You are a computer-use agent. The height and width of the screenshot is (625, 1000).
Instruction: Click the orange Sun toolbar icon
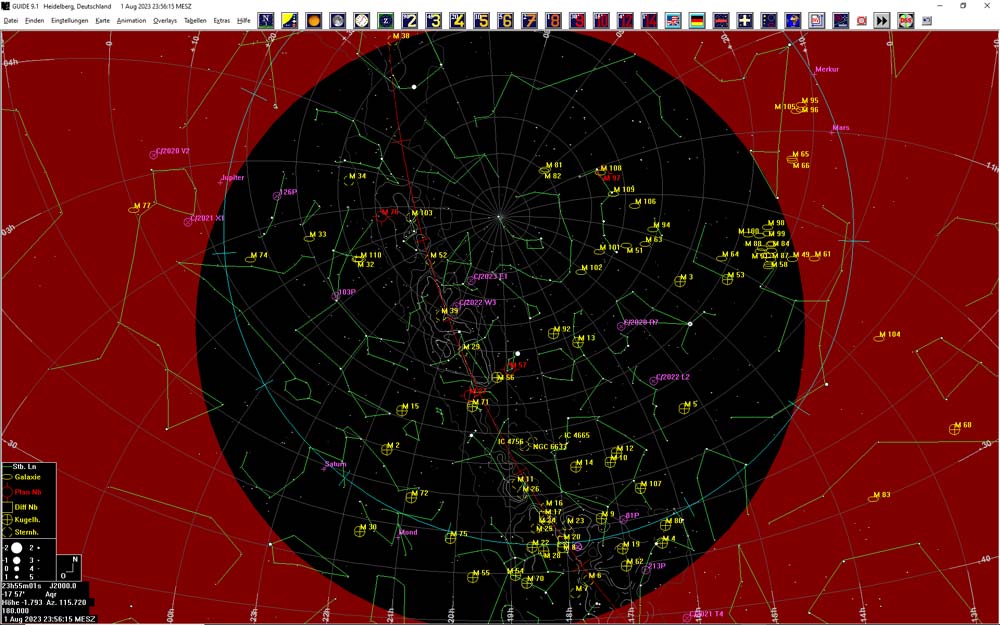314,20
